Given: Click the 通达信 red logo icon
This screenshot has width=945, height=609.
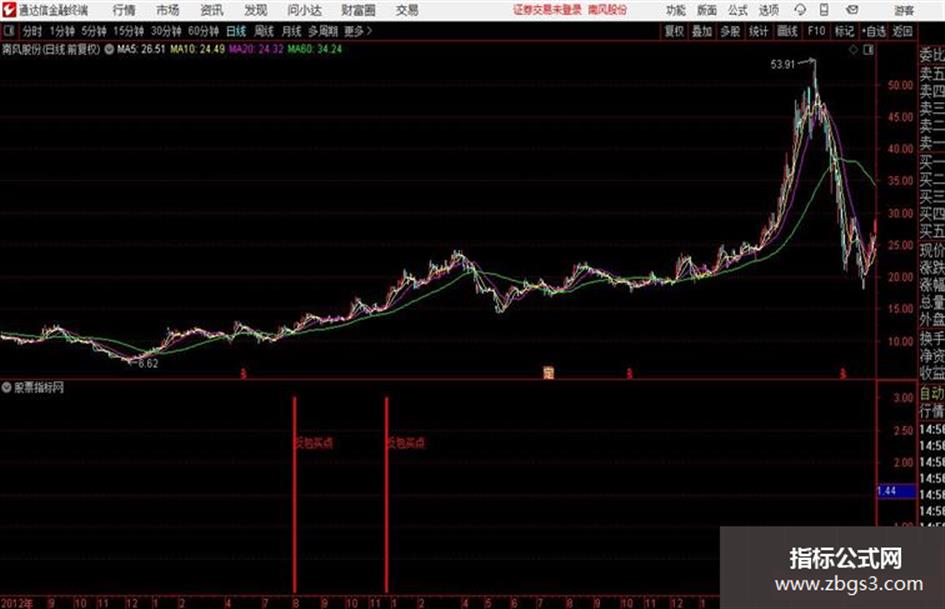Looking at the screenshot, I should 9,10.
